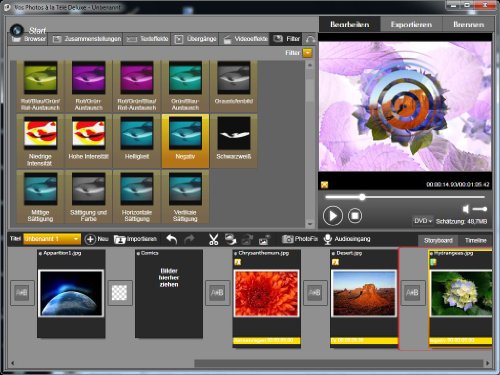Switch to the Textfelder tab
This screenshot has height=375, width=500.
(x=147, y=39)
